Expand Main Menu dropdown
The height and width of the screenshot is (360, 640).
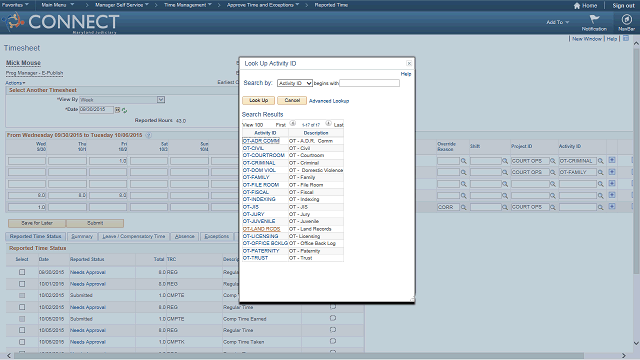(x=58, y=5)
